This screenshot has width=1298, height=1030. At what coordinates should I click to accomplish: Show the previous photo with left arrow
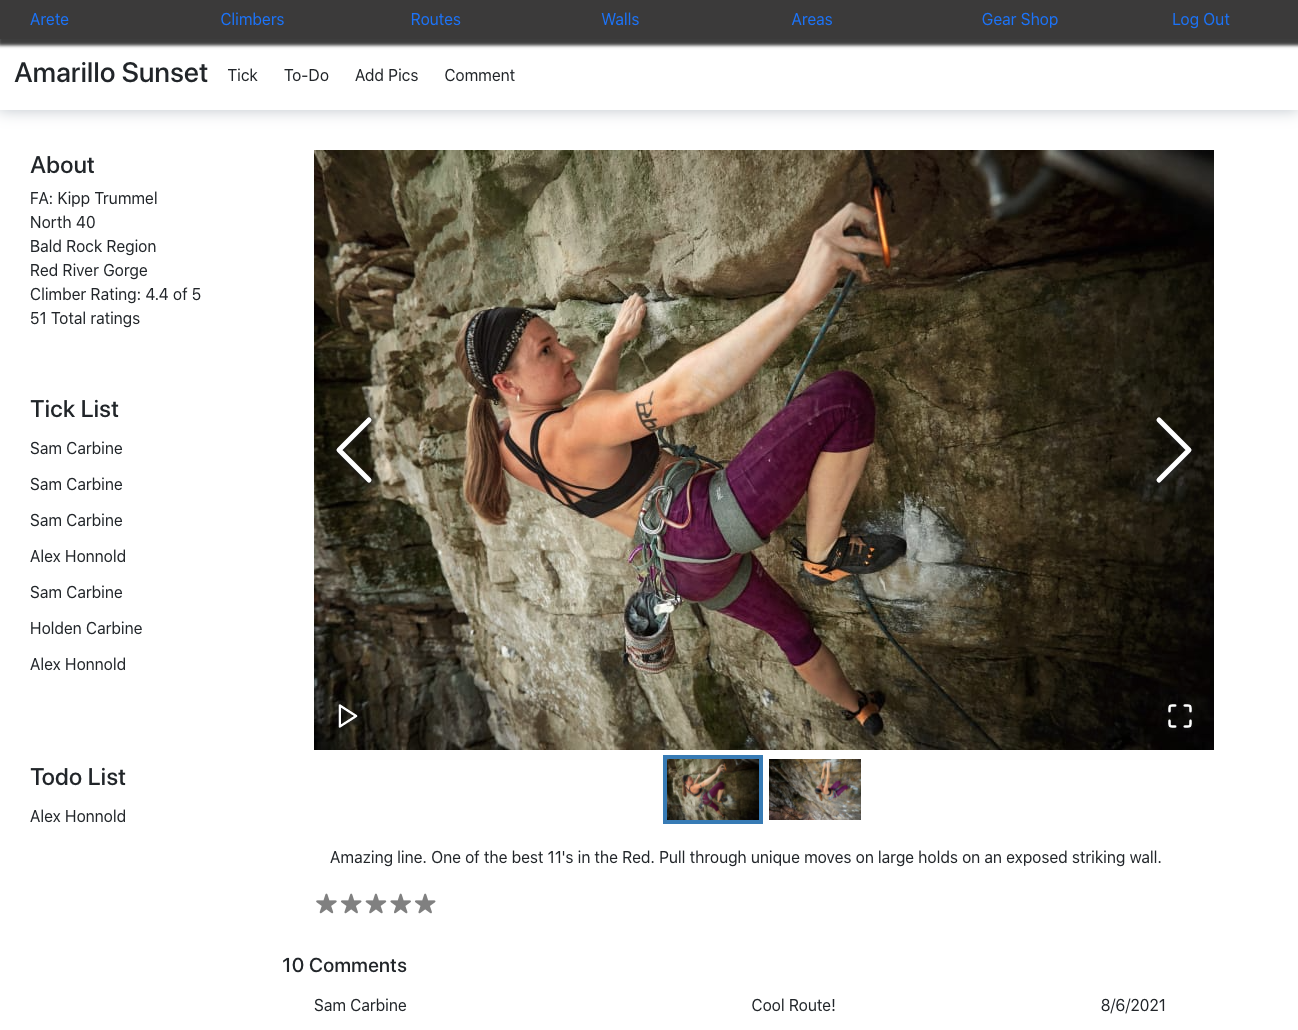coord(354,450)
